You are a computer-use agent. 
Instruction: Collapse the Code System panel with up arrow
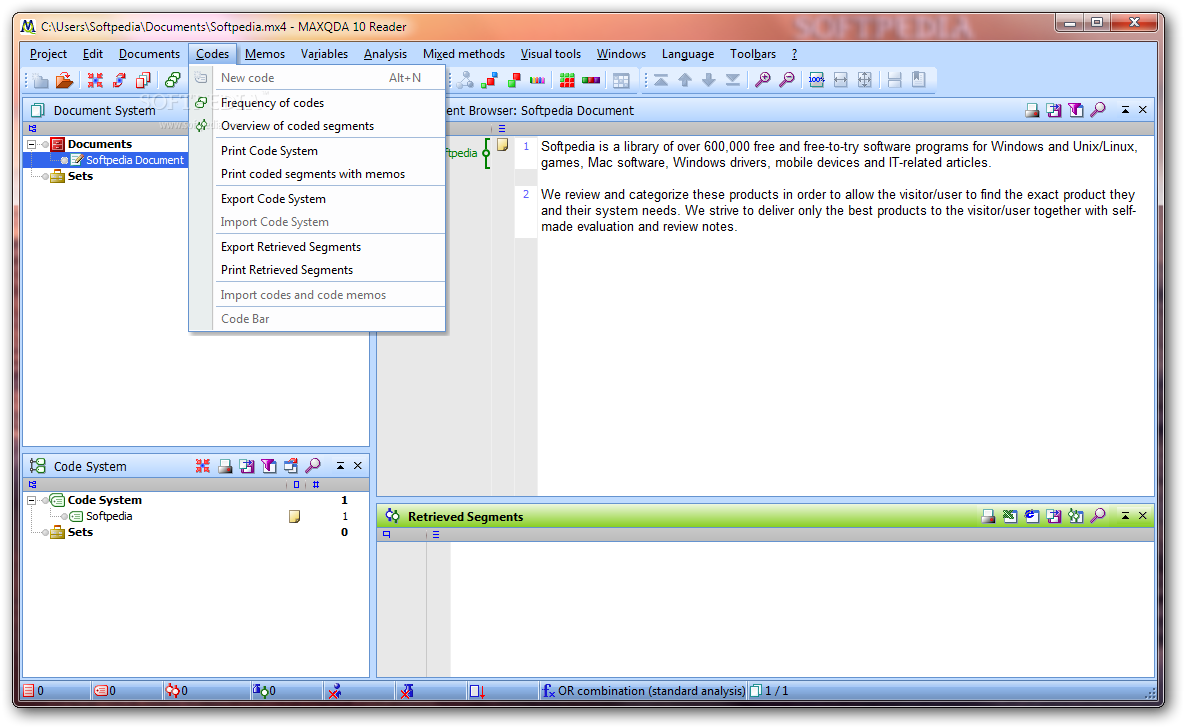point(341,466)
